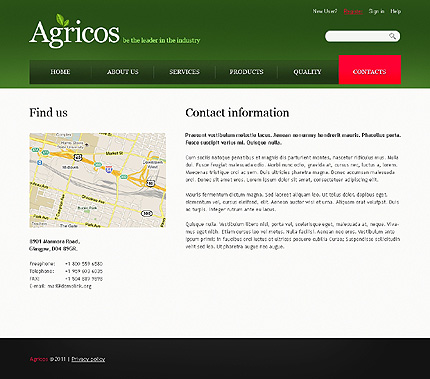Click the tagline be the leader in the industry

coord(161,40)
